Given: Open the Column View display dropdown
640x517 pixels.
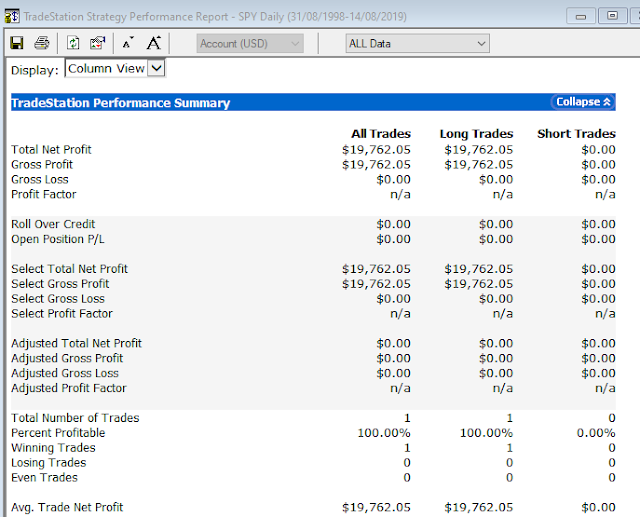Looking at the screenshot, I should pos(115,68).
